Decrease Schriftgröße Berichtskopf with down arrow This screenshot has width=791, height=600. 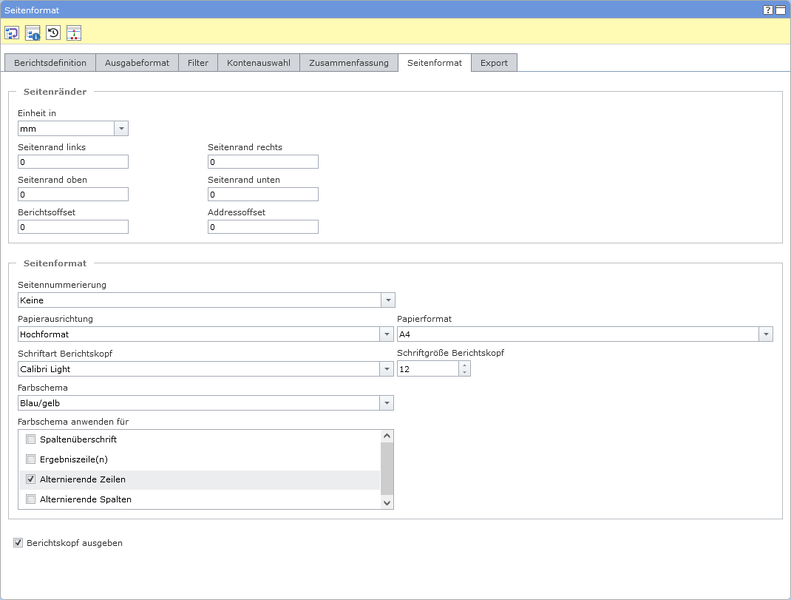[x=464, y=373]
